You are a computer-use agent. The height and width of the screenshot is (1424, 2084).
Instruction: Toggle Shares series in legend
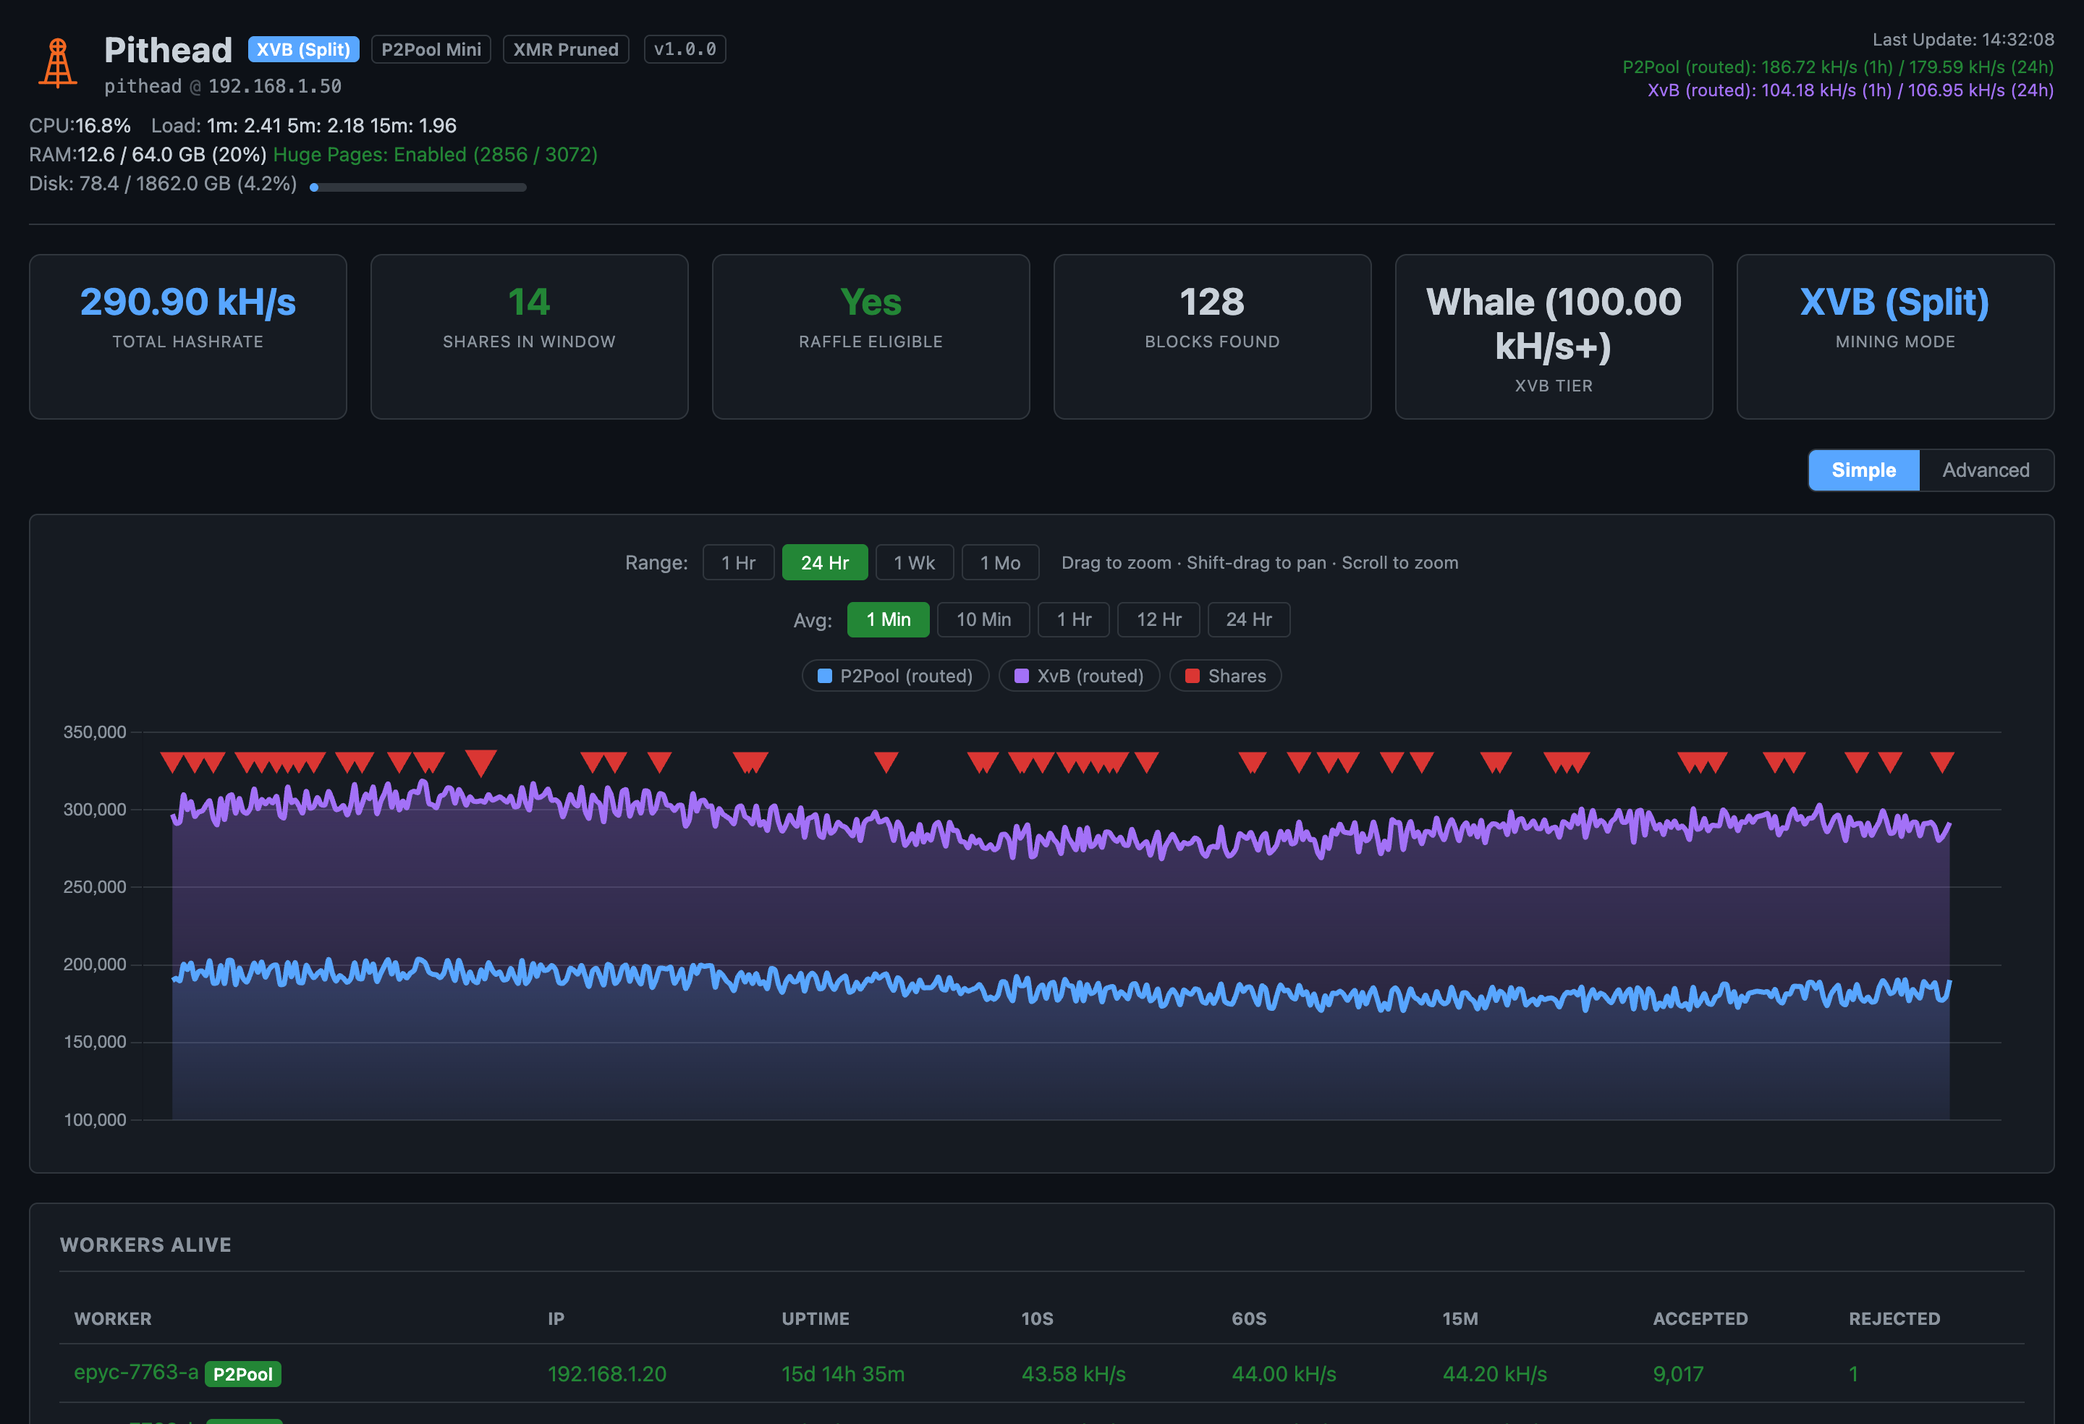1225,676
